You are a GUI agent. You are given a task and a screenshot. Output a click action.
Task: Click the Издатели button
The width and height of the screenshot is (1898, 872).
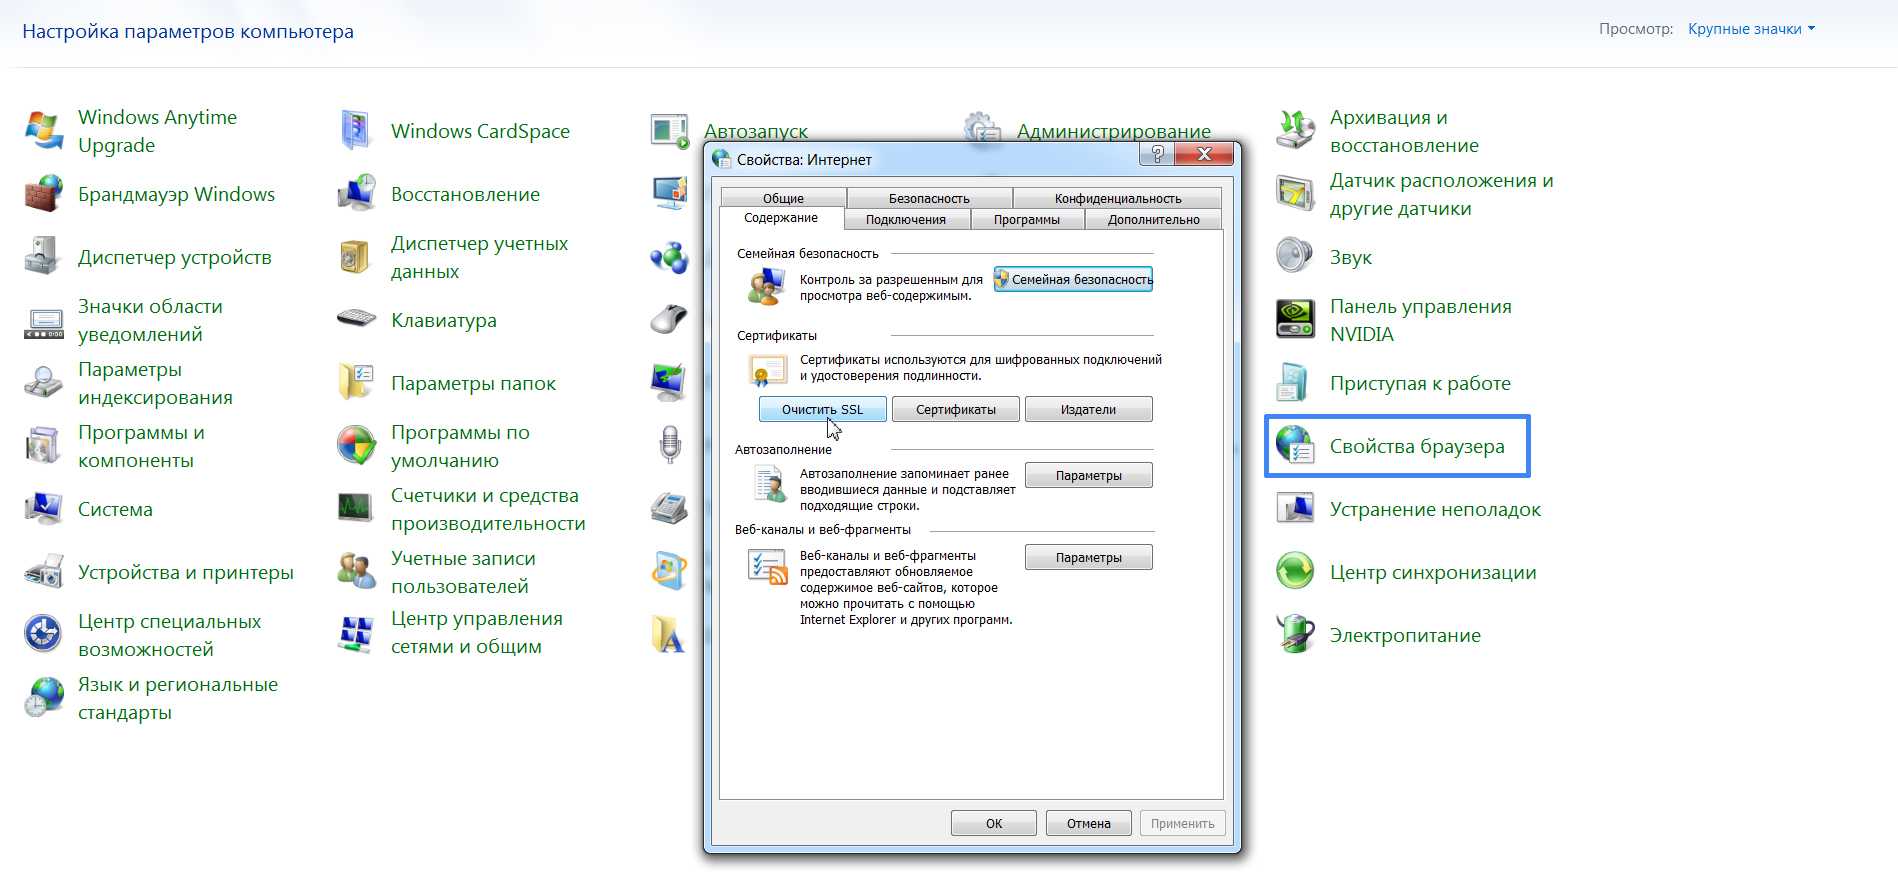point(1088,409)
